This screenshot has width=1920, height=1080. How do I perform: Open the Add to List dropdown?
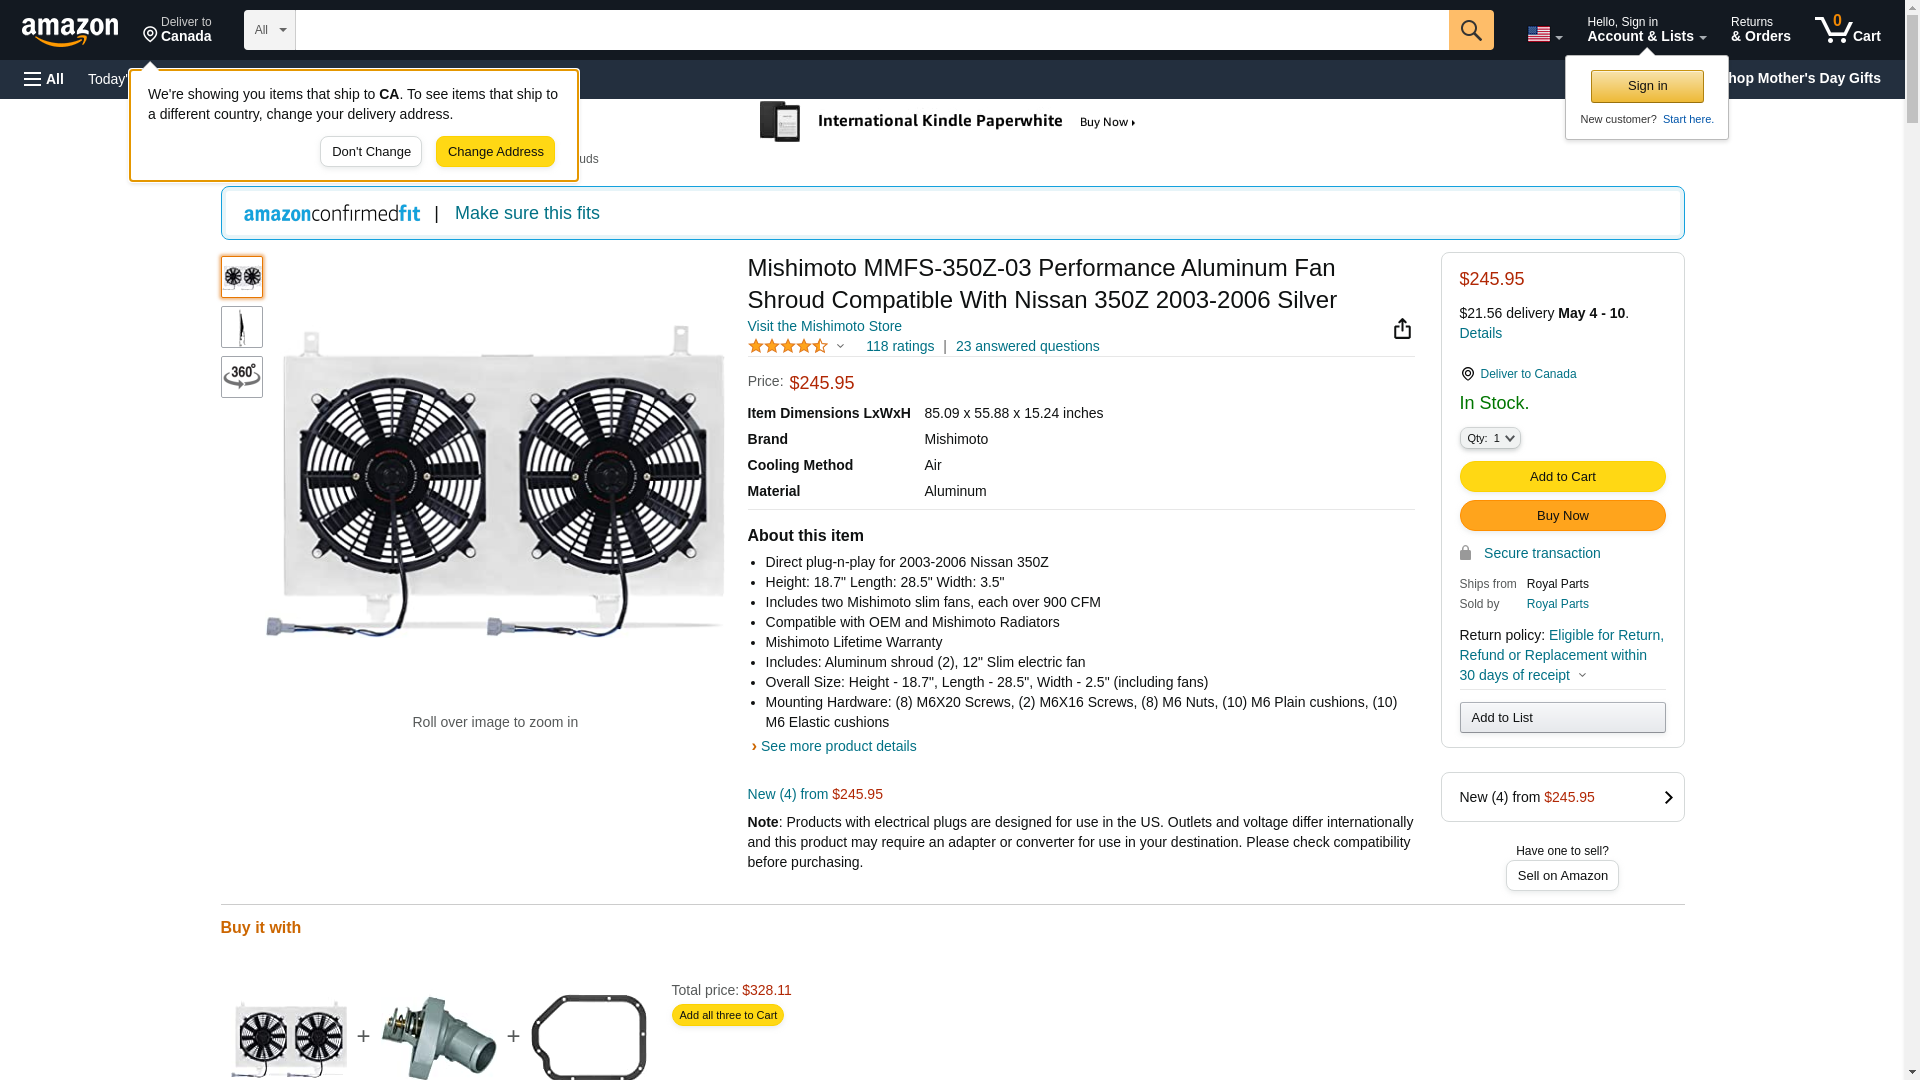click(x=1562, y=718)
